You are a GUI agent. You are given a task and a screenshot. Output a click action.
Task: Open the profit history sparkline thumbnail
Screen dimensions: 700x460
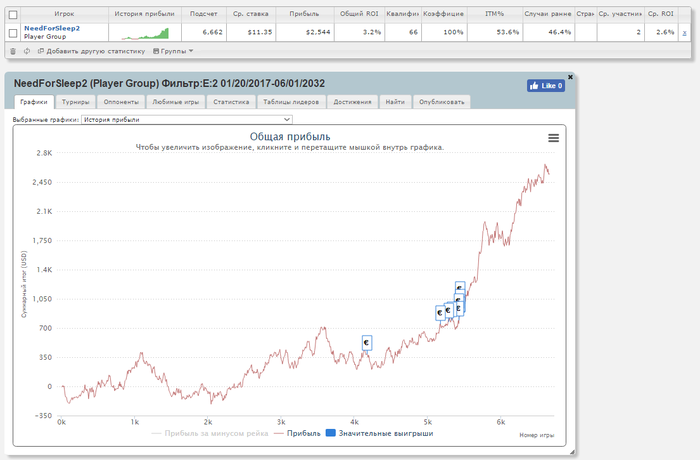[x=145, y=33]
